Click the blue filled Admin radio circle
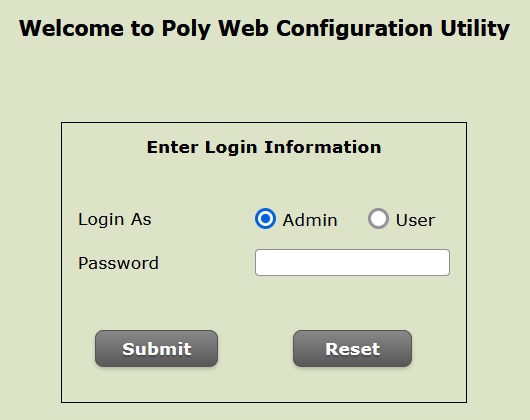530x420 pixels. (x=265, y=219)
